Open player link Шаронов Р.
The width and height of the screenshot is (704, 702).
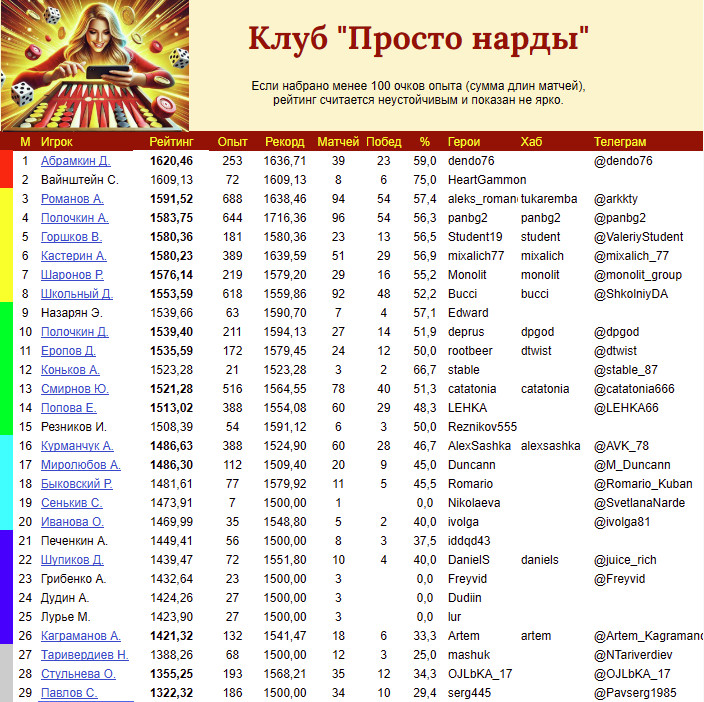72,275
